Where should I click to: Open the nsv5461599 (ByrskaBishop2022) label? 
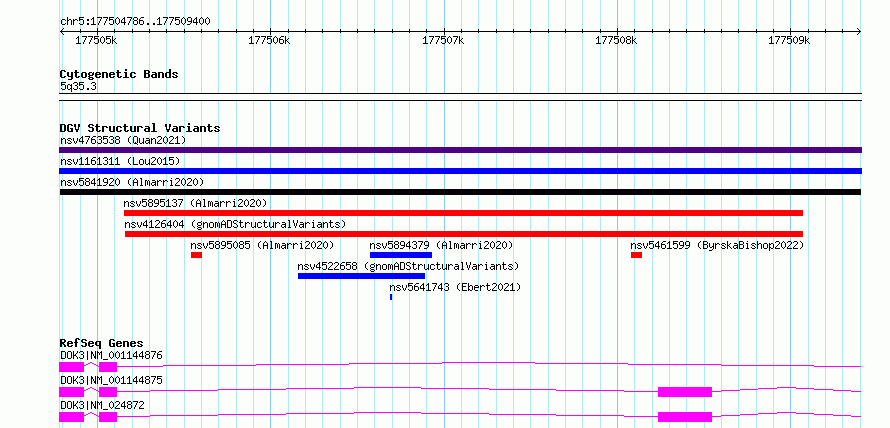pos(717,245)
